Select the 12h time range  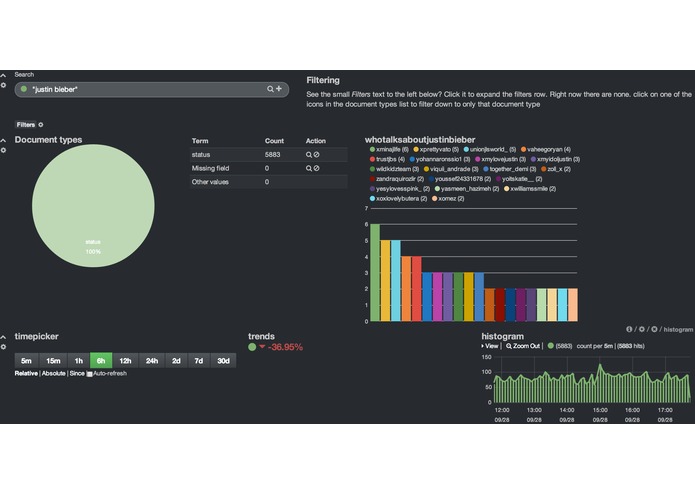pyautogui.click(x=125, y=361)
